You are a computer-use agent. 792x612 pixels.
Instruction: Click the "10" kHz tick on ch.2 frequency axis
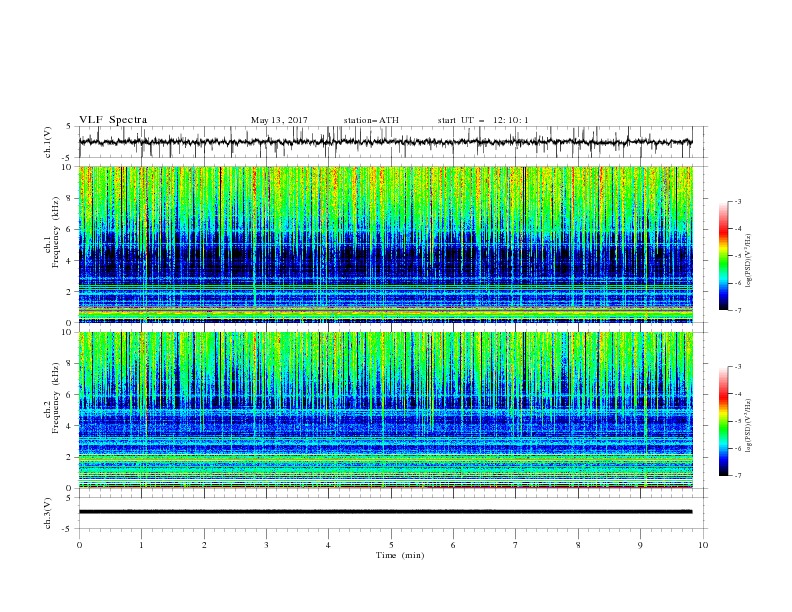click(x=68, y=332)
